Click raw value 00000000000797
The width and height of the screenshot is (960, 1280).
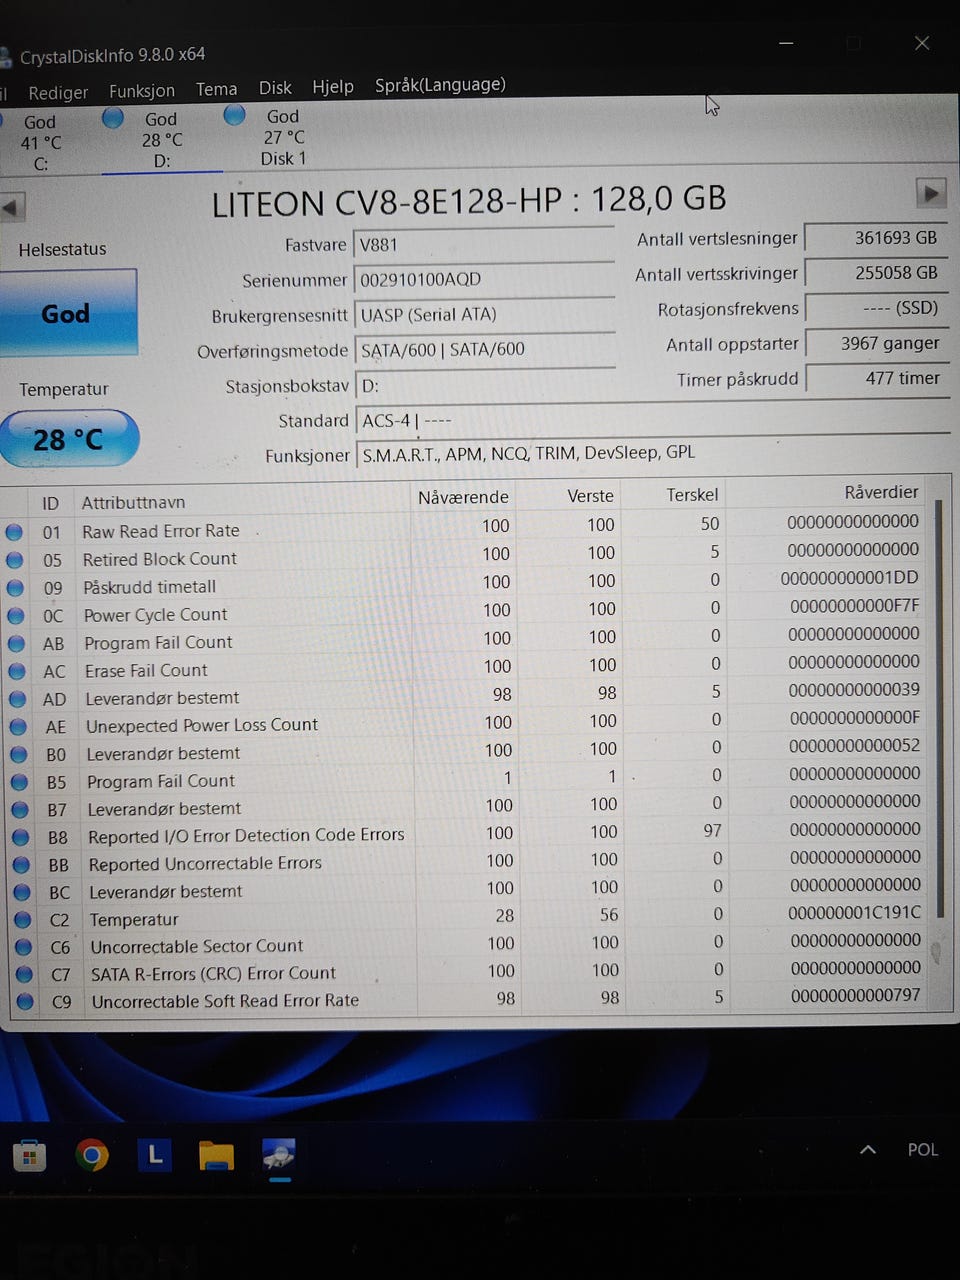[855, 995]
